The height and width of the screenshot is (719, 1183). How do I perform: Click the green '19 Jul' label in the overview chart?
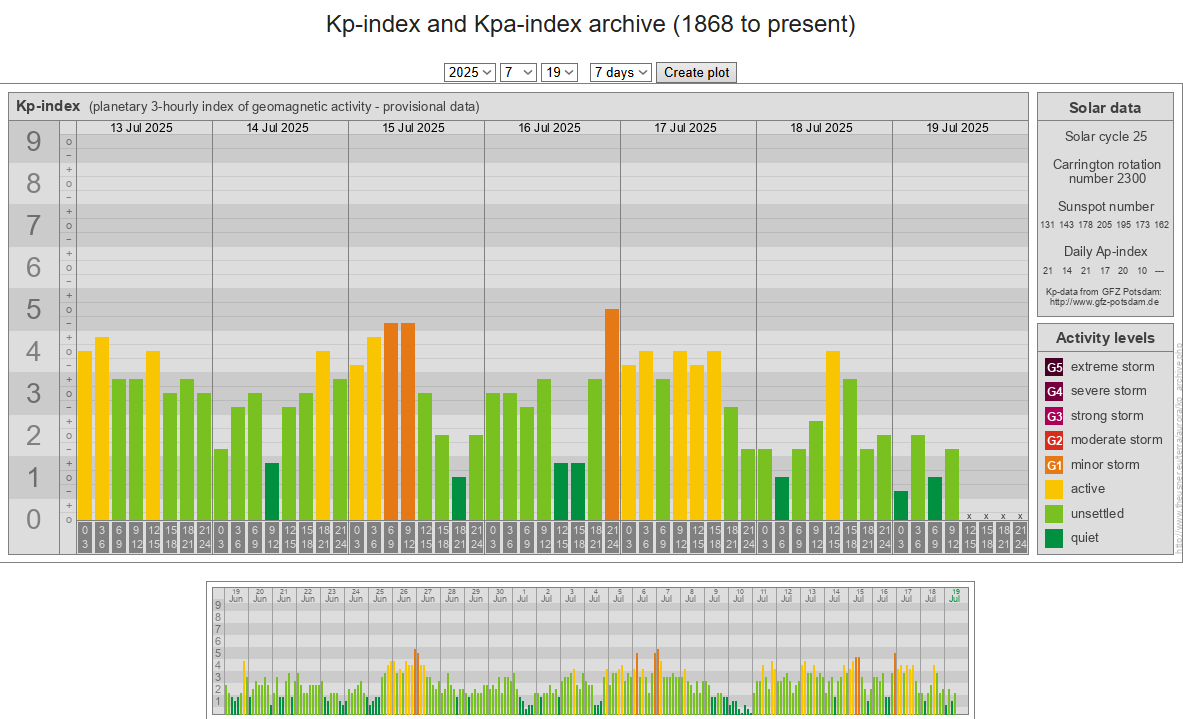coord(955,595)
